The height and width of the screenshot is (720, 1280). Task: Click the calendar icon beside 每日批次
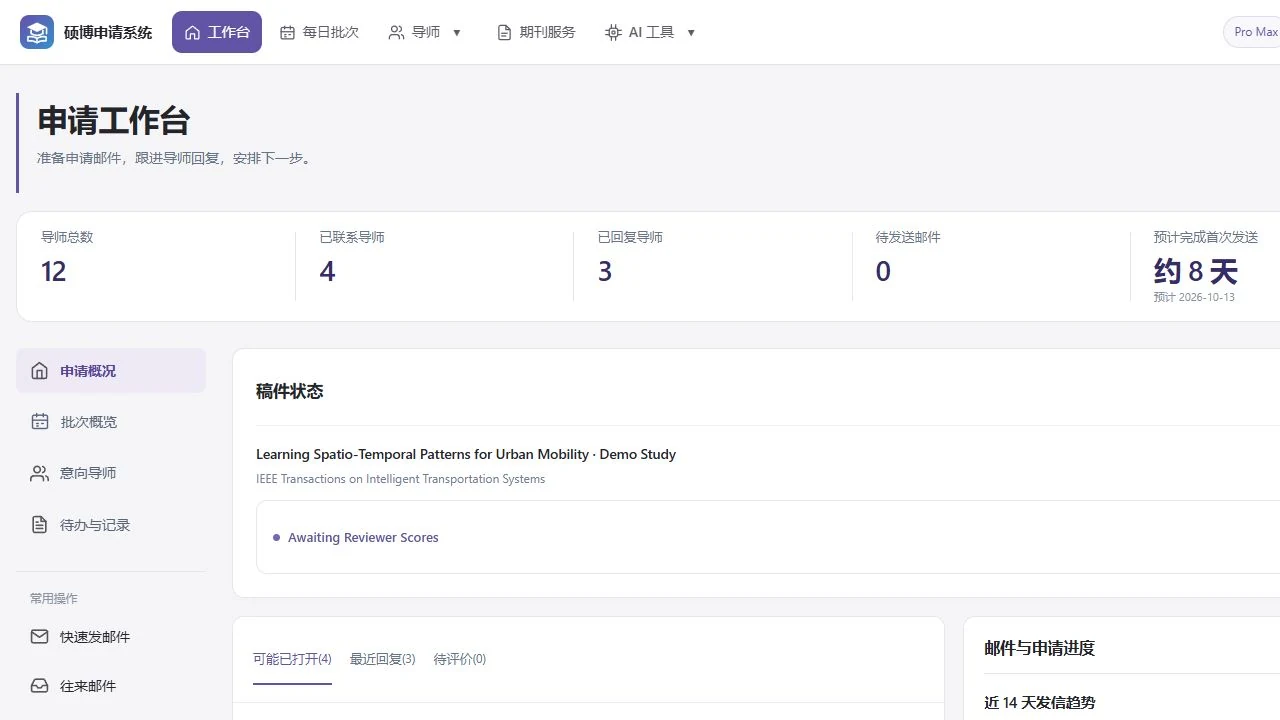287,33
